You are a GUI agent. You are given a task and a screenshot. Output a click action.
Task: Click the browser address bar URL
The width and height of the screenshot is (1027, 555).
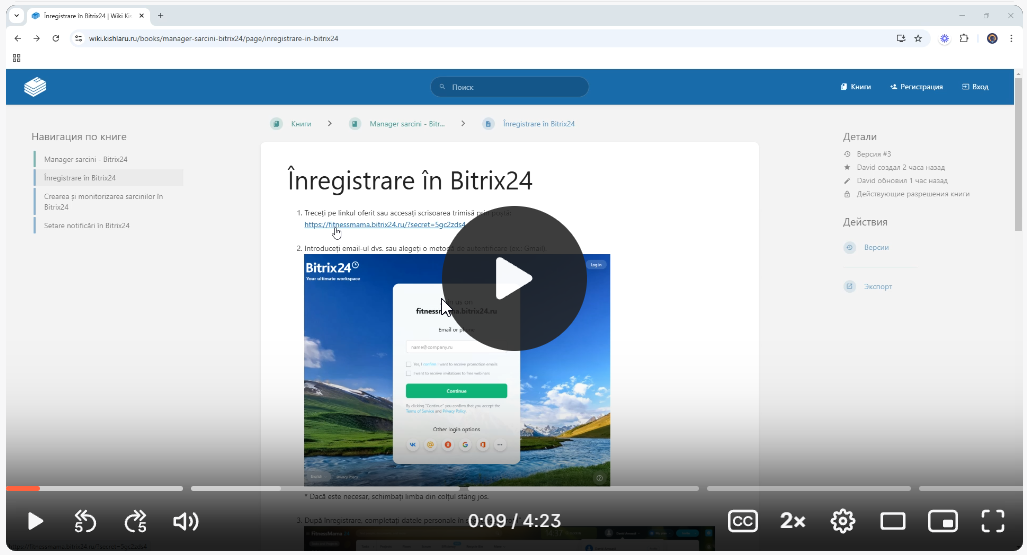214,39
